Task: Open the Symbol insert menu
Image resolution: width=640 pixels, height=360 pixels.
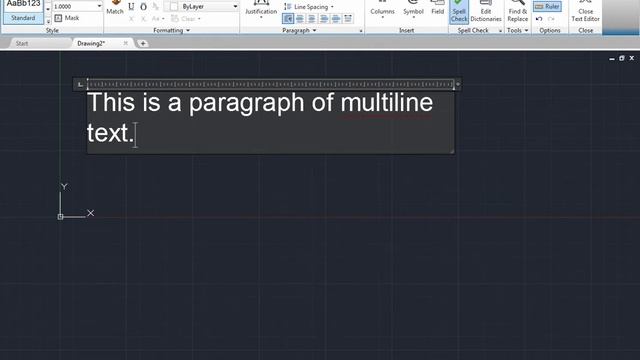Action: pyautogui.click(x=413, y=10)
